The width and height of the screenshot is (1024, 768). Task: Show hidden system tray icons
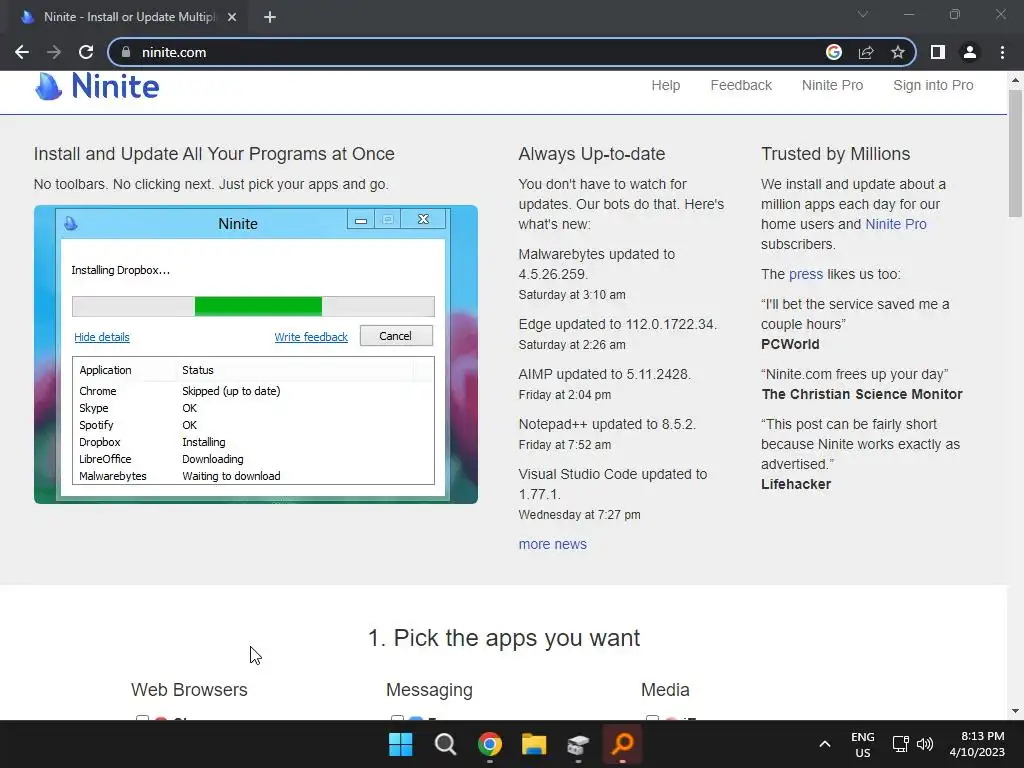coord(825,744)
